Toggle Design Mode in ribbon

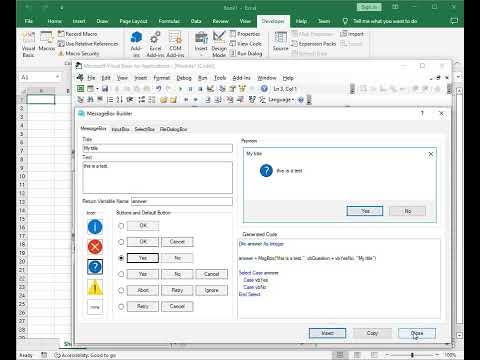click(x=219, y=44)
